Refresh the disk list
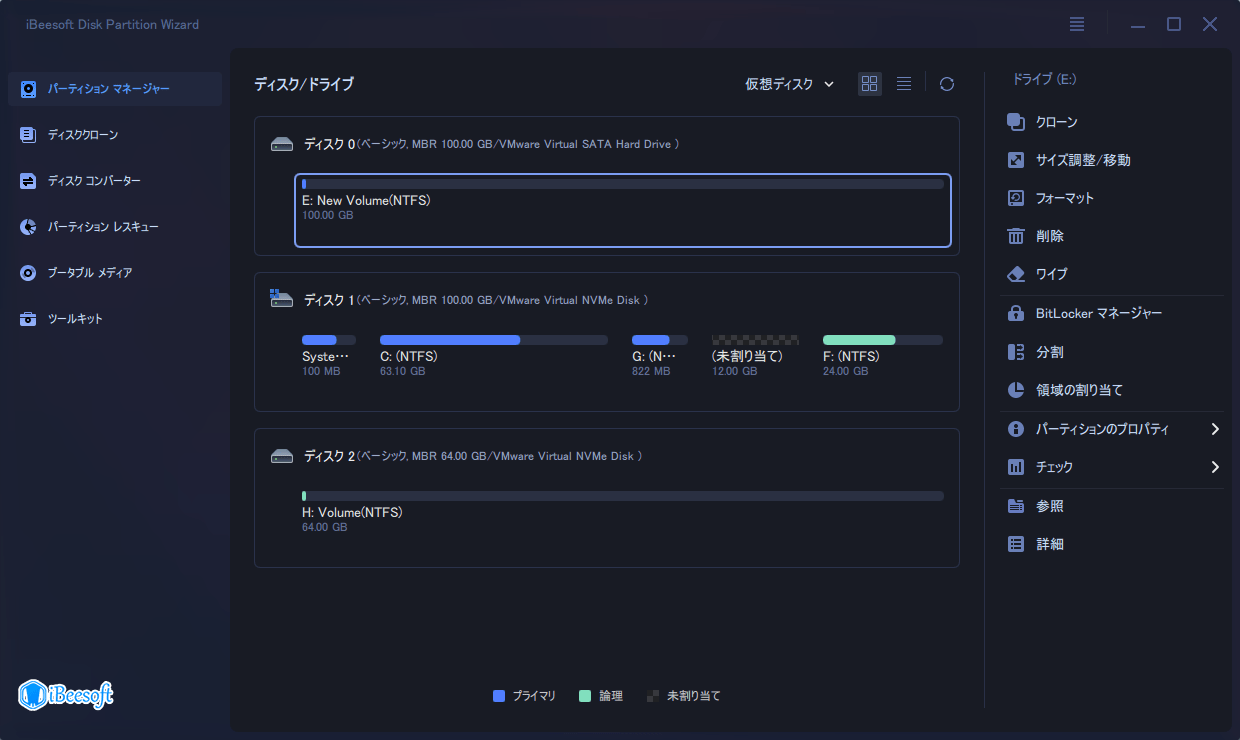 [946, 84]
